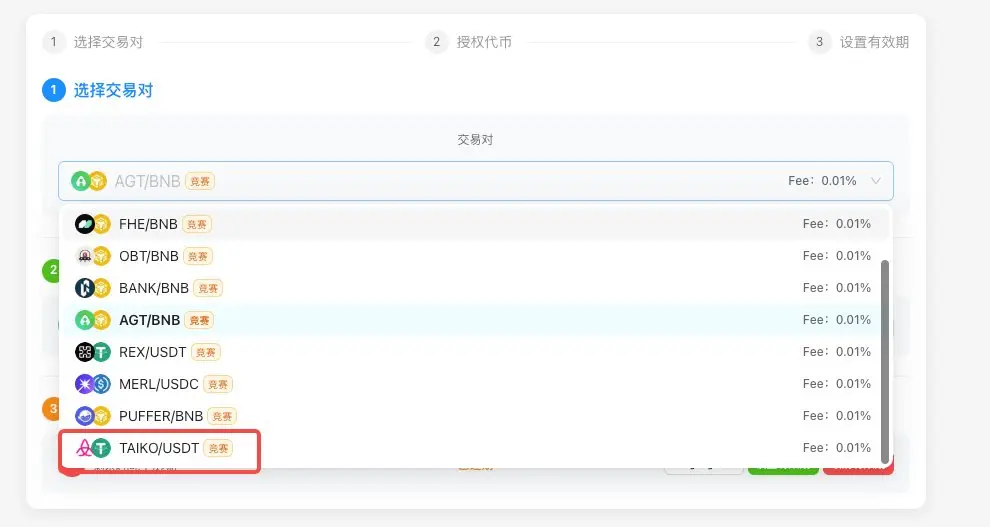
Task: Click Fee: 0.01% on the REX/USDT row
Action: tap(837, 352)
